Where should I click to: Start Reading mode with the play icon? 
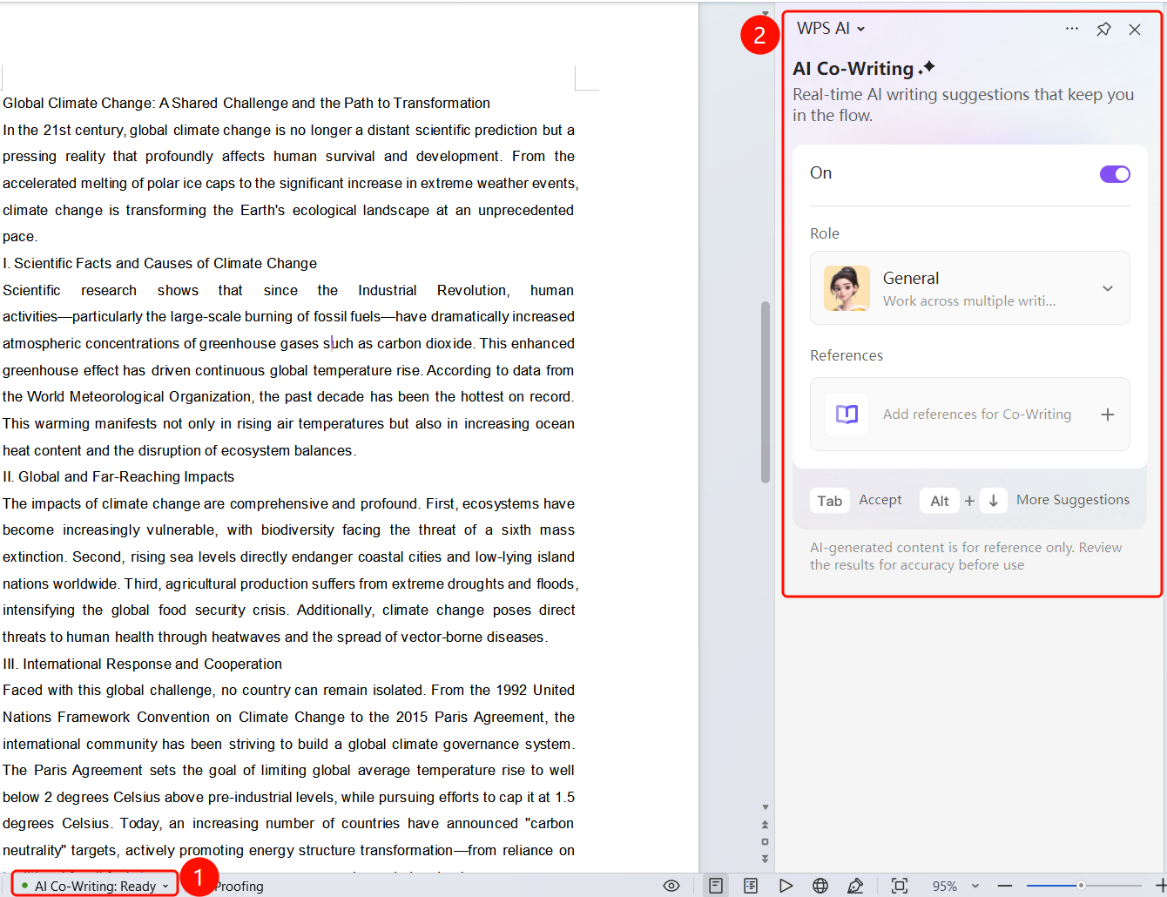point(785,886)
